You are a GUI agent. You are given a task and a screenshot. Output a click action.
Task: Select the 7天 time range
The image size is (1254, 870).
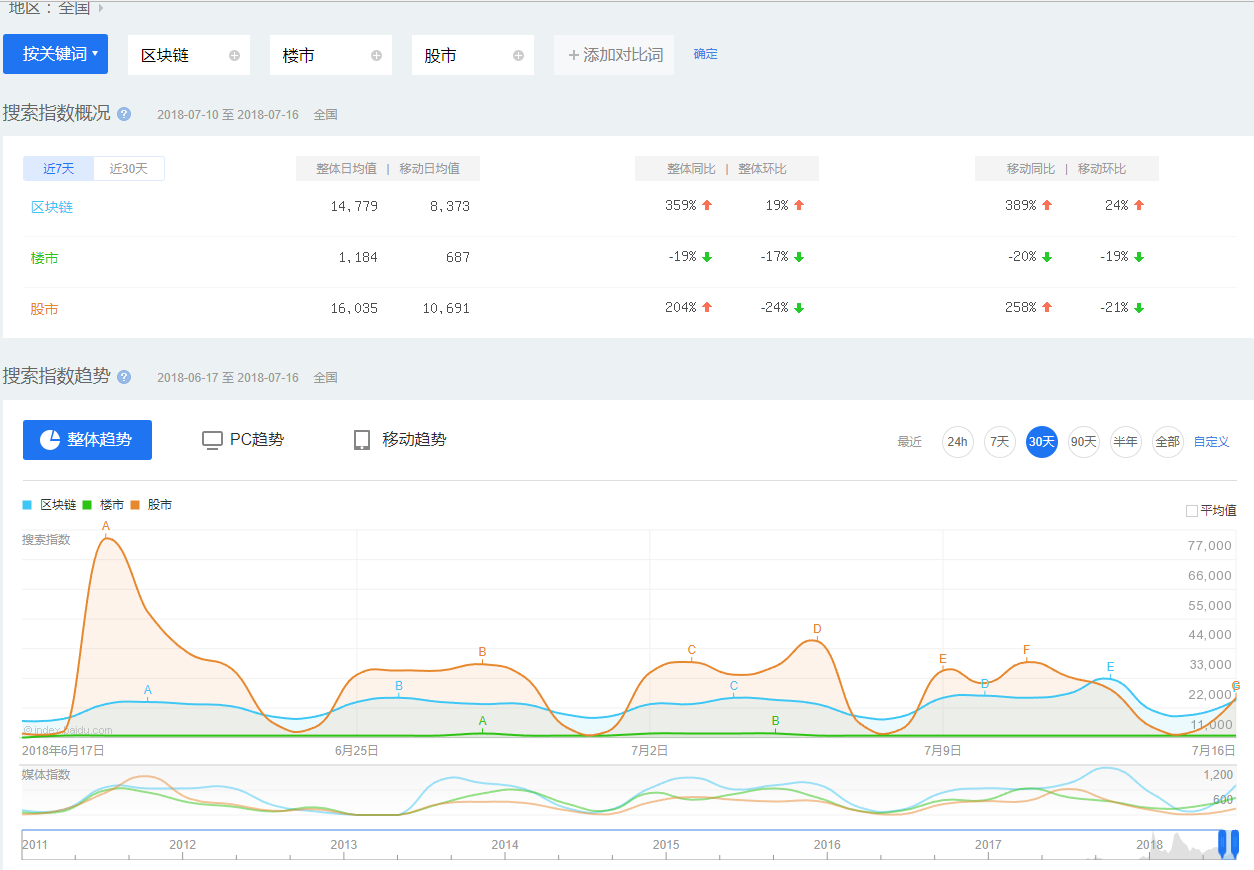pos(999,442)
